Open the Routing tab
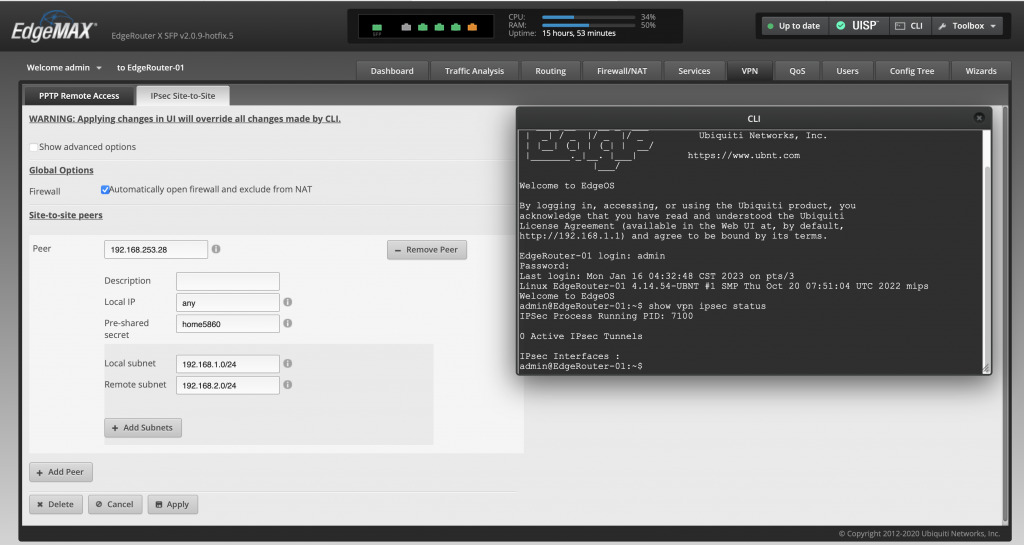 pos(551,70)
